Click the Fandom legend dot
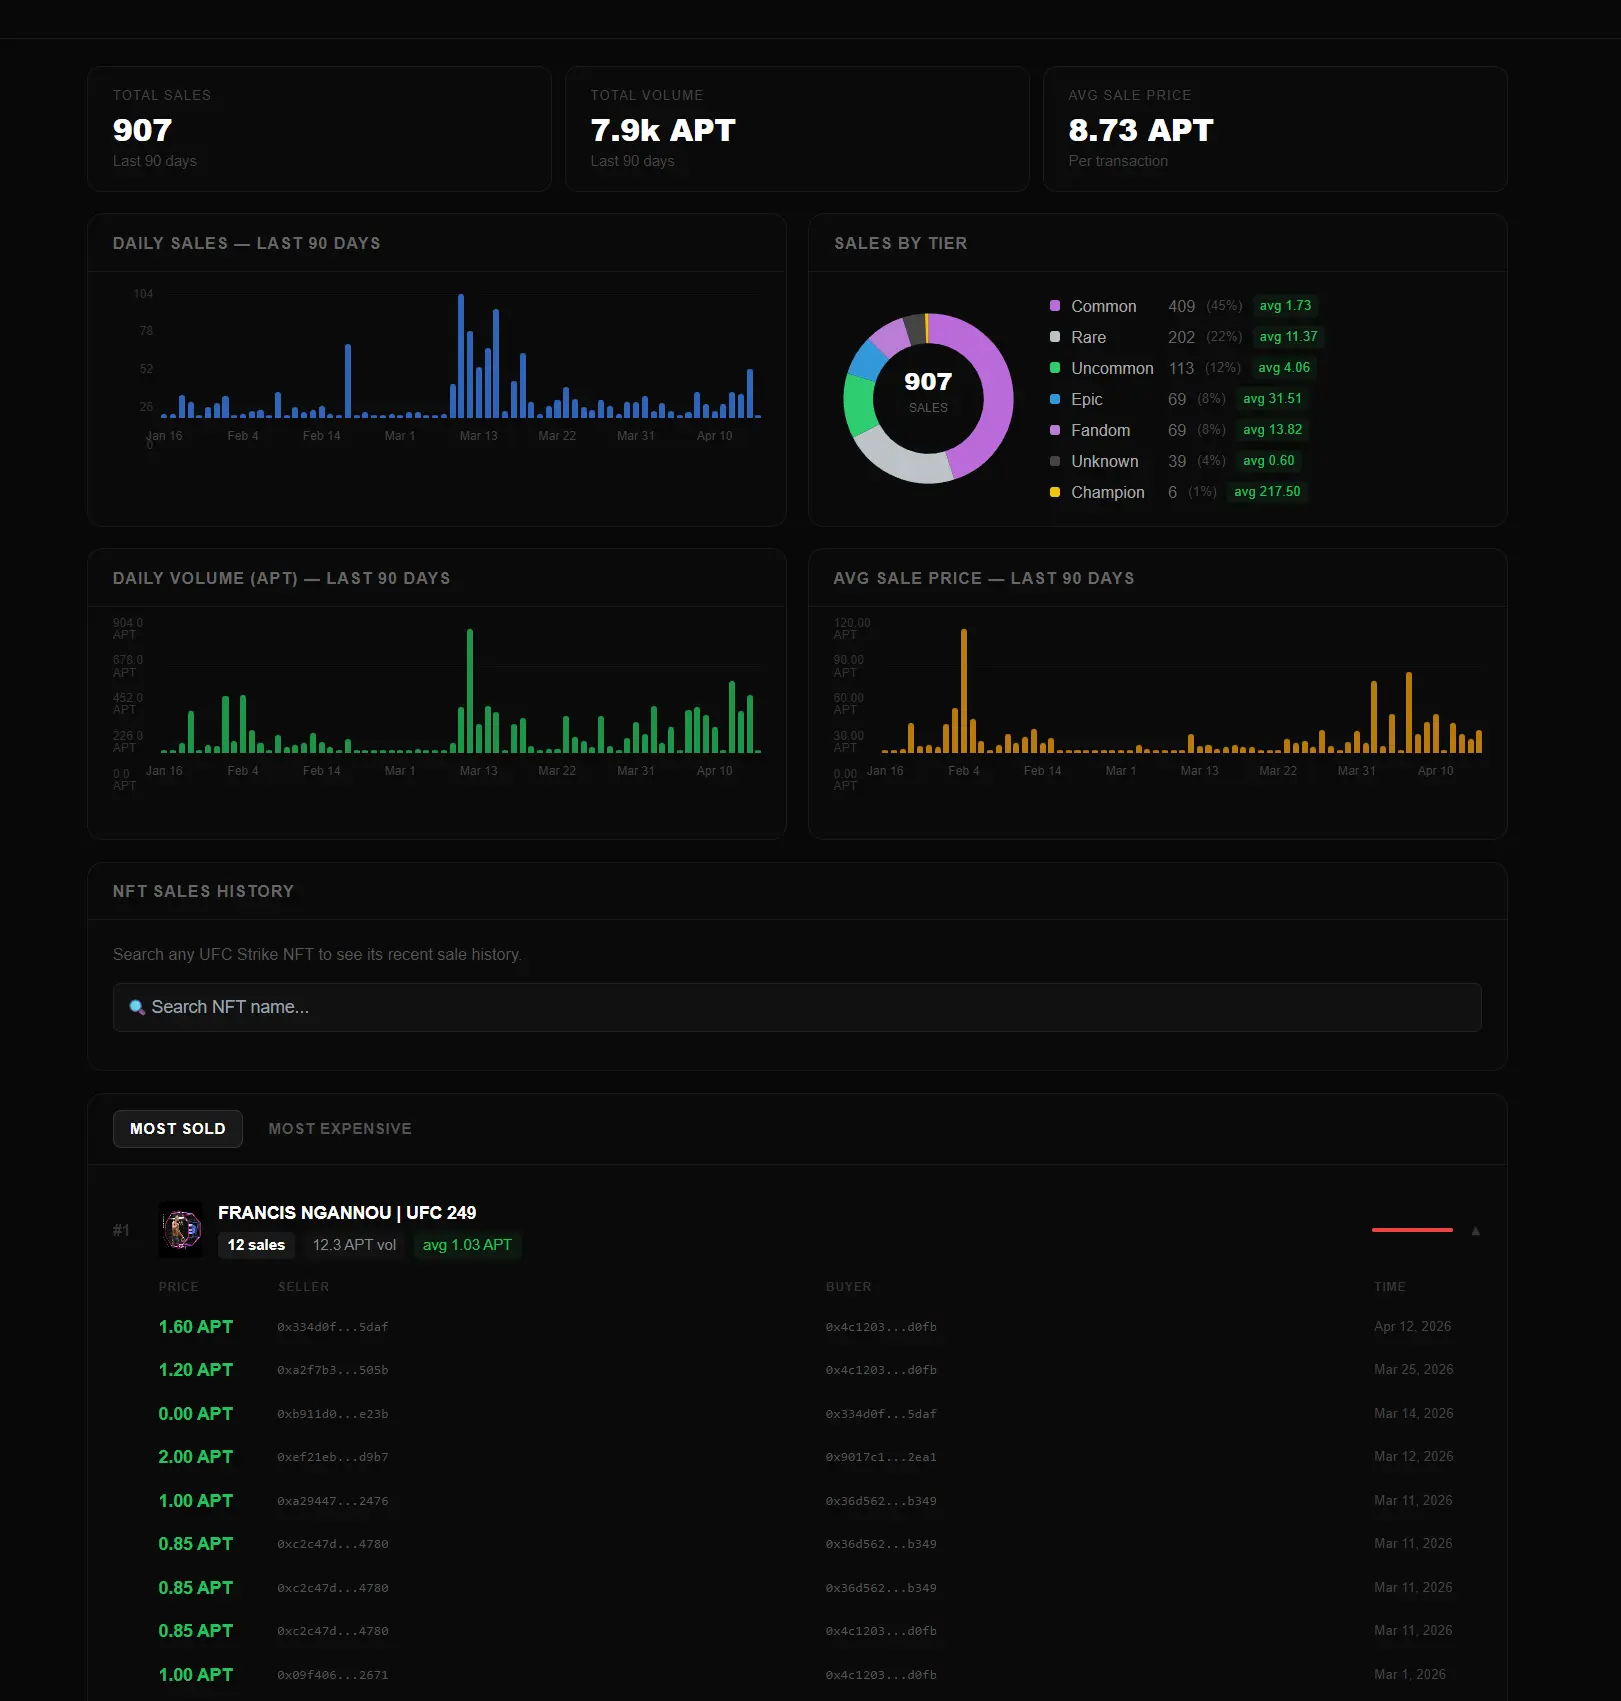Image resolution: width=1621 pixels, height=1701 pixels. coord(1056,430)
